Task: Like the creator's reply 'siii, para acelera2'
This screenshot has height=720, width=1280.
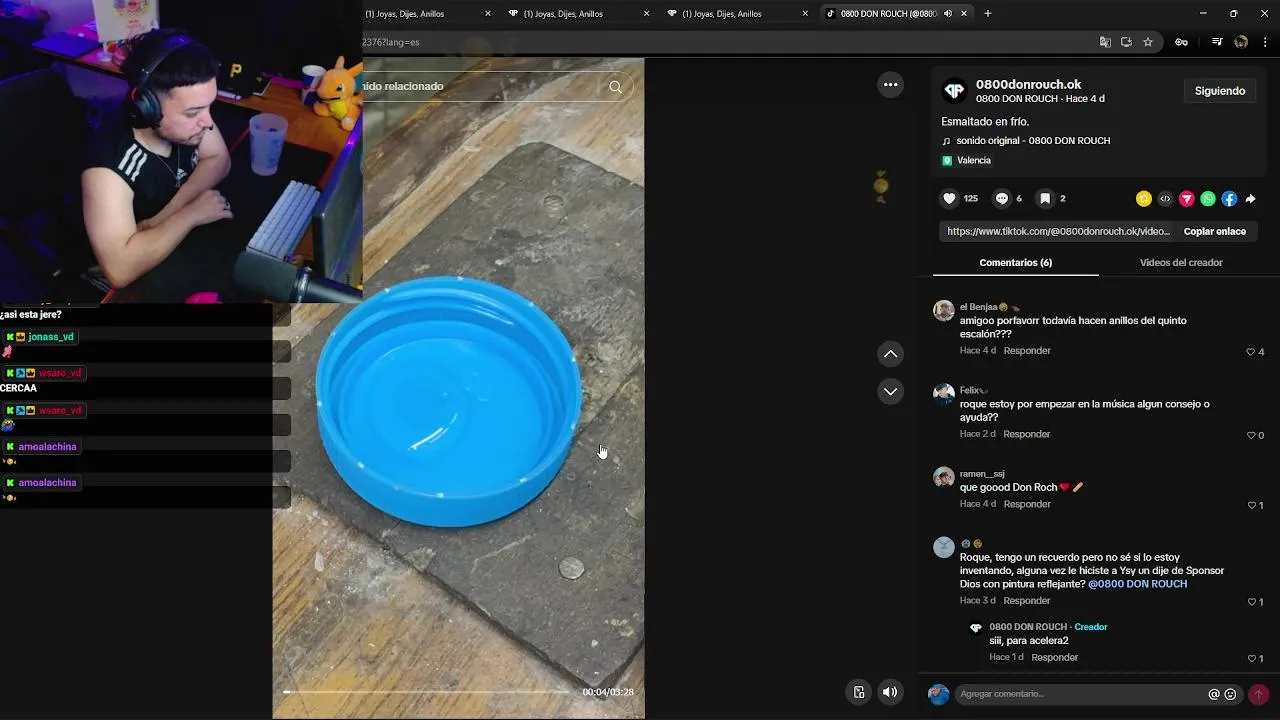Action: coord(1251,658)
